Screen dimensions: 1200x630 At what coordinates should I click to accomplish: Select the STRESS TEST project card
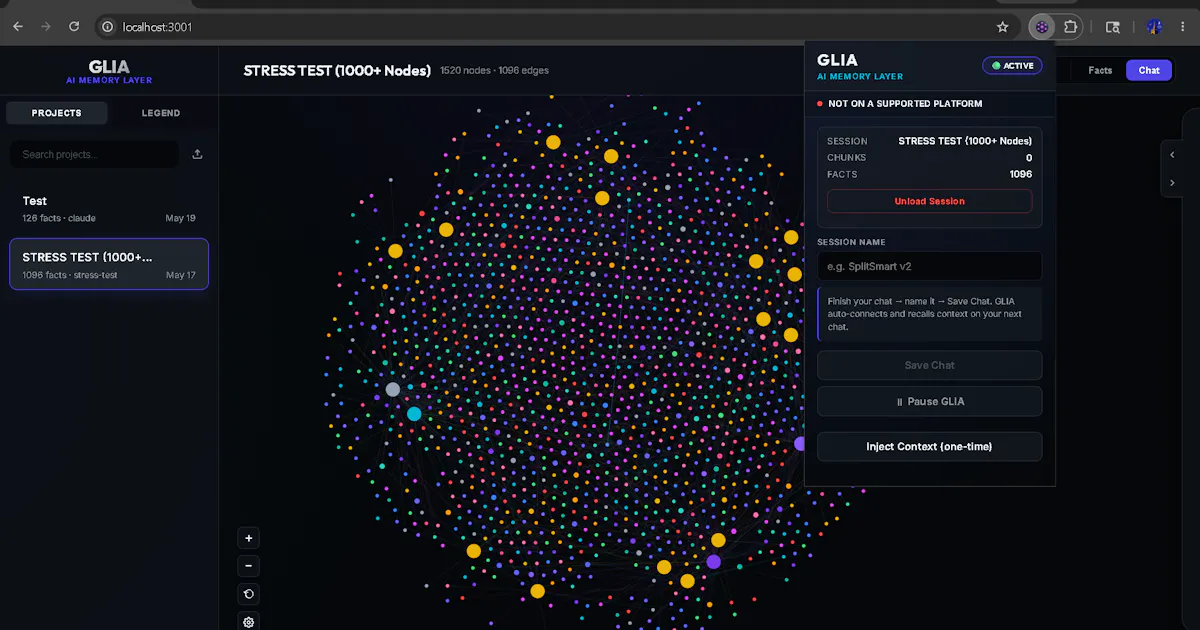tap(109, 264)
